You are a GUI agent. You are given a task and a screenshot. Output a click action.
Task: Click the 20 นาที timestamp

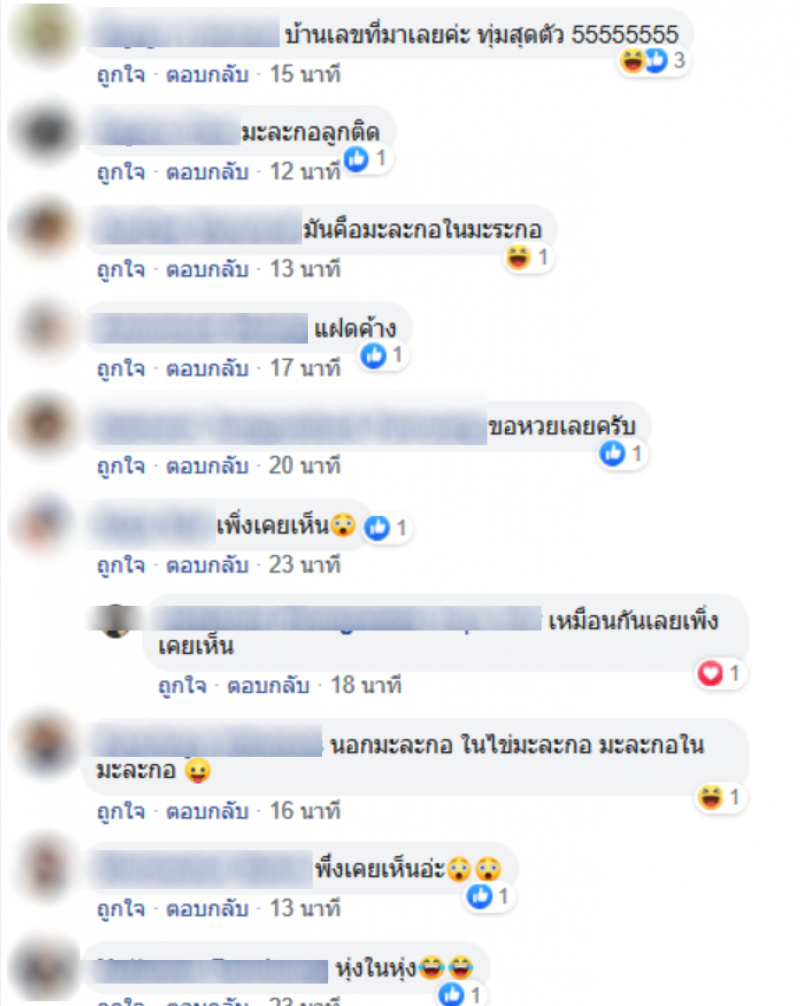pos(305,466)
